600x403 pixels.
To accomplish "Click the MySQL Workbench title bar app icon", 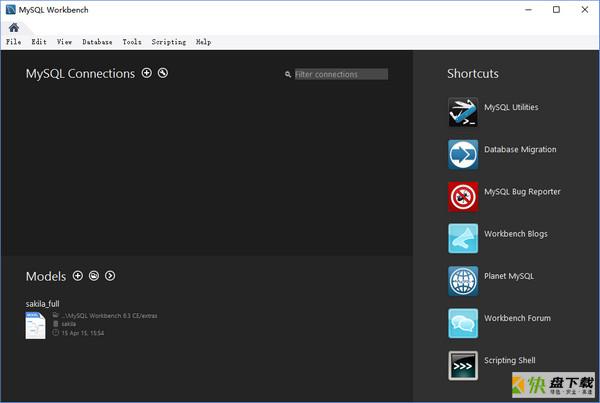I will [x=10, y=10].
